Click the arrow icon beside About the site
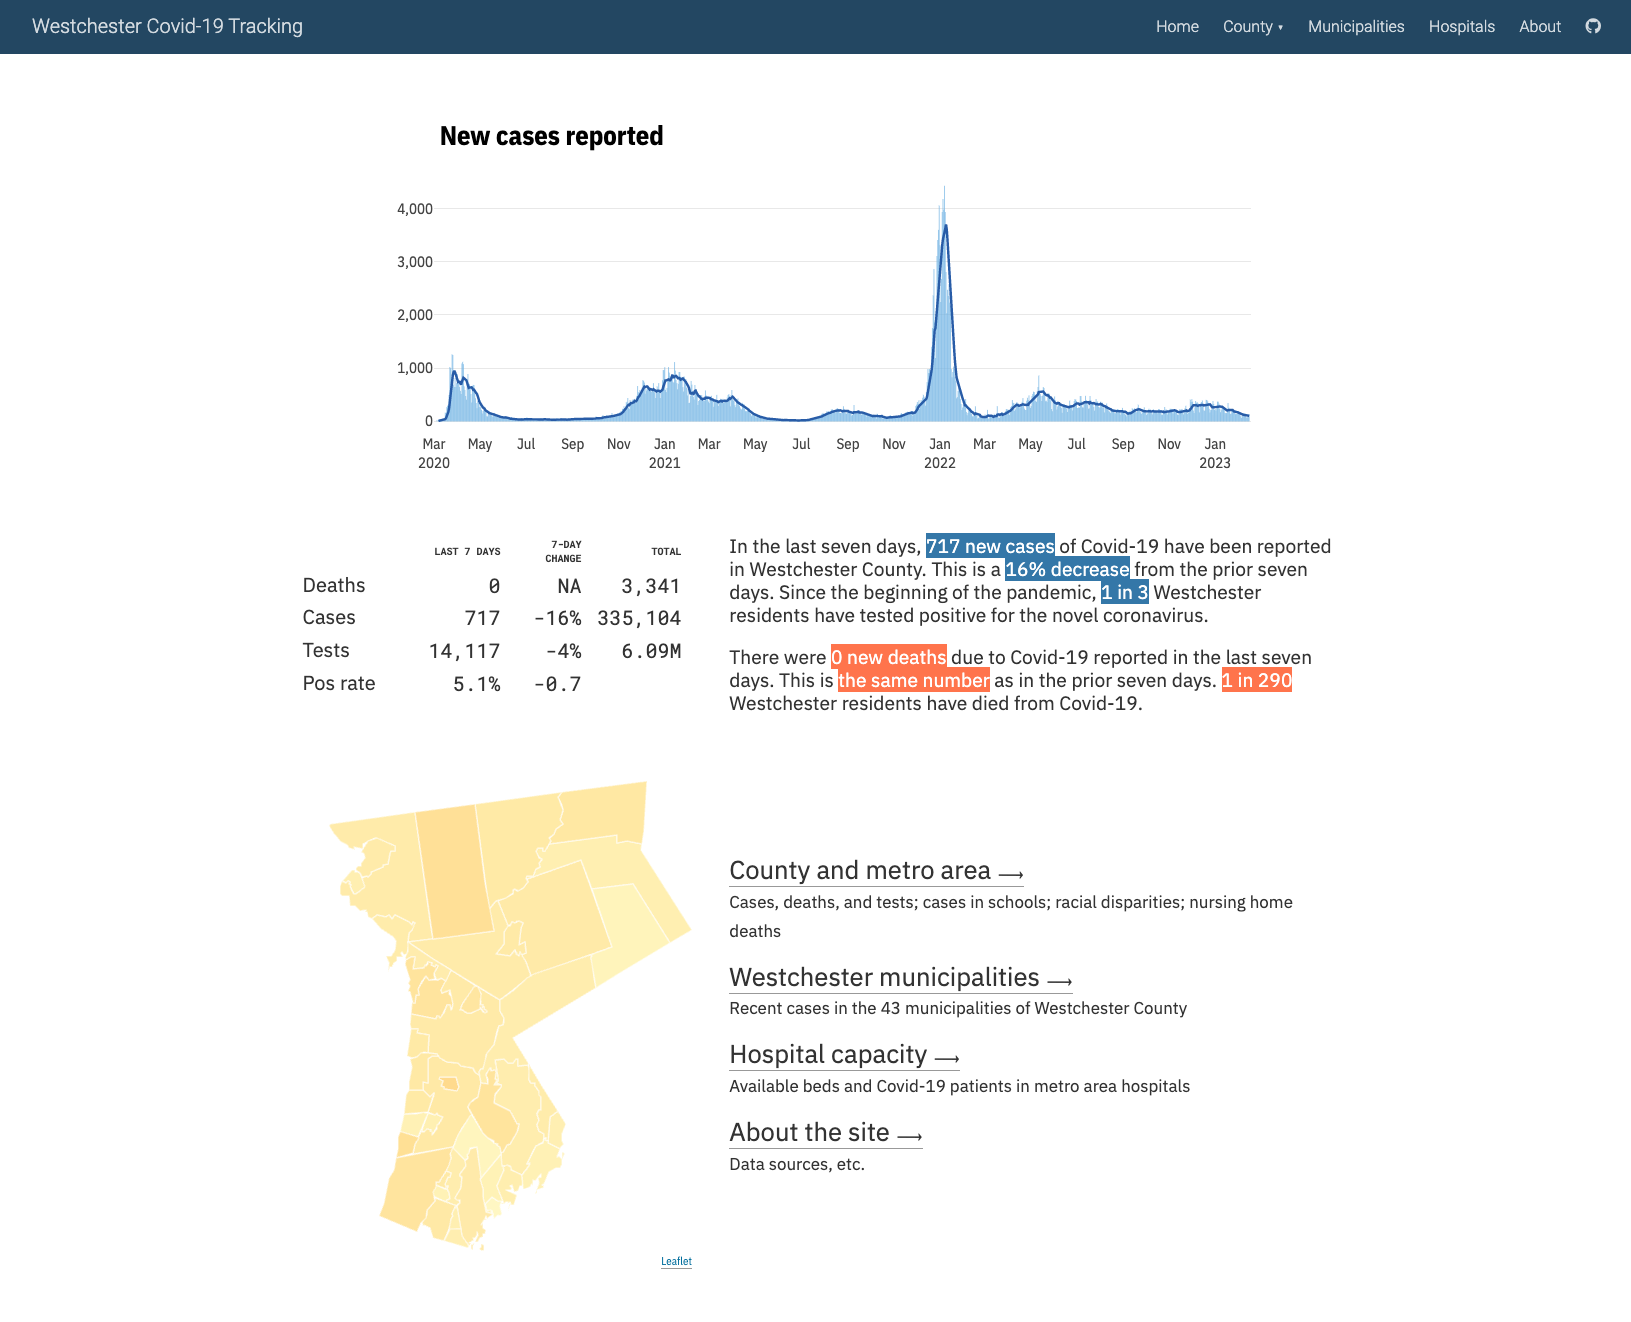1631x1322 pixels. tap(909, 1134)
